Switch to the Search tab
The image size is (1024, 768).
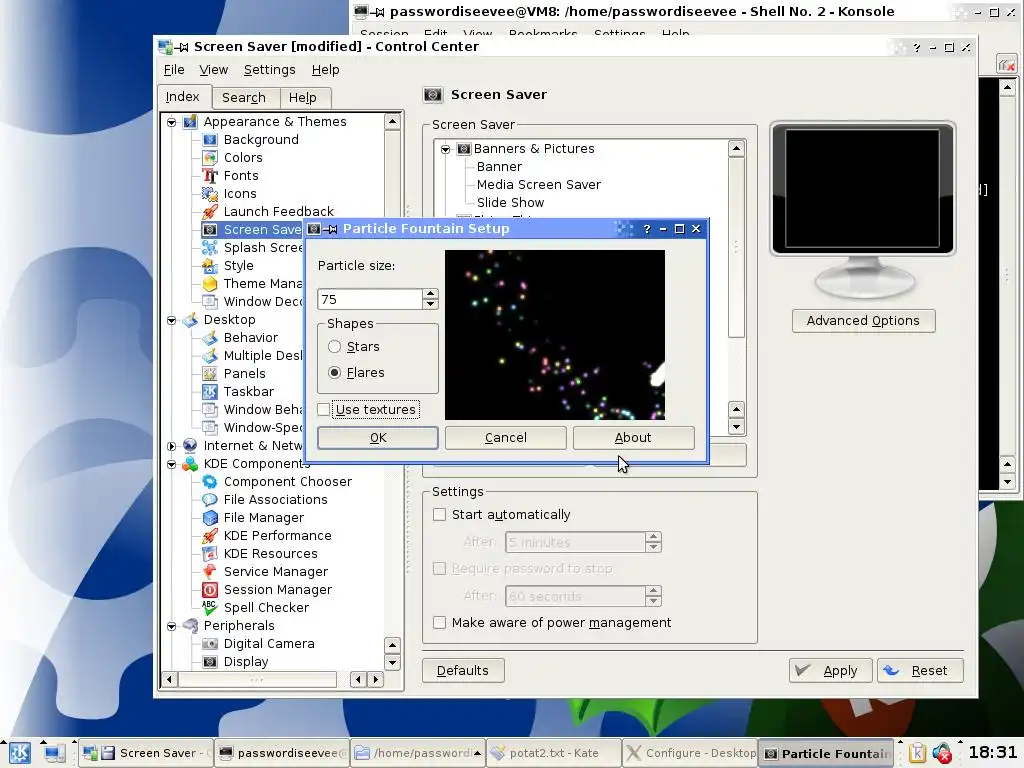(244, 98)
